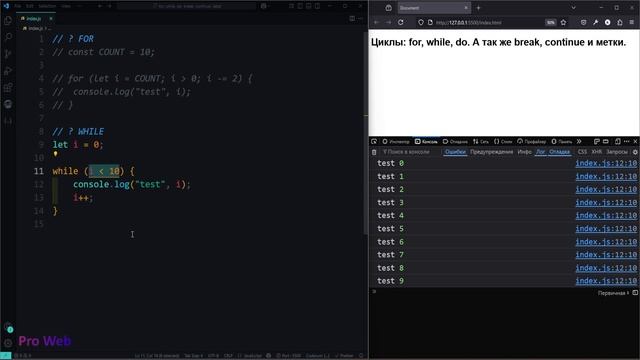Open index.js:12:10 link for test 9

[x=606, y=281]
